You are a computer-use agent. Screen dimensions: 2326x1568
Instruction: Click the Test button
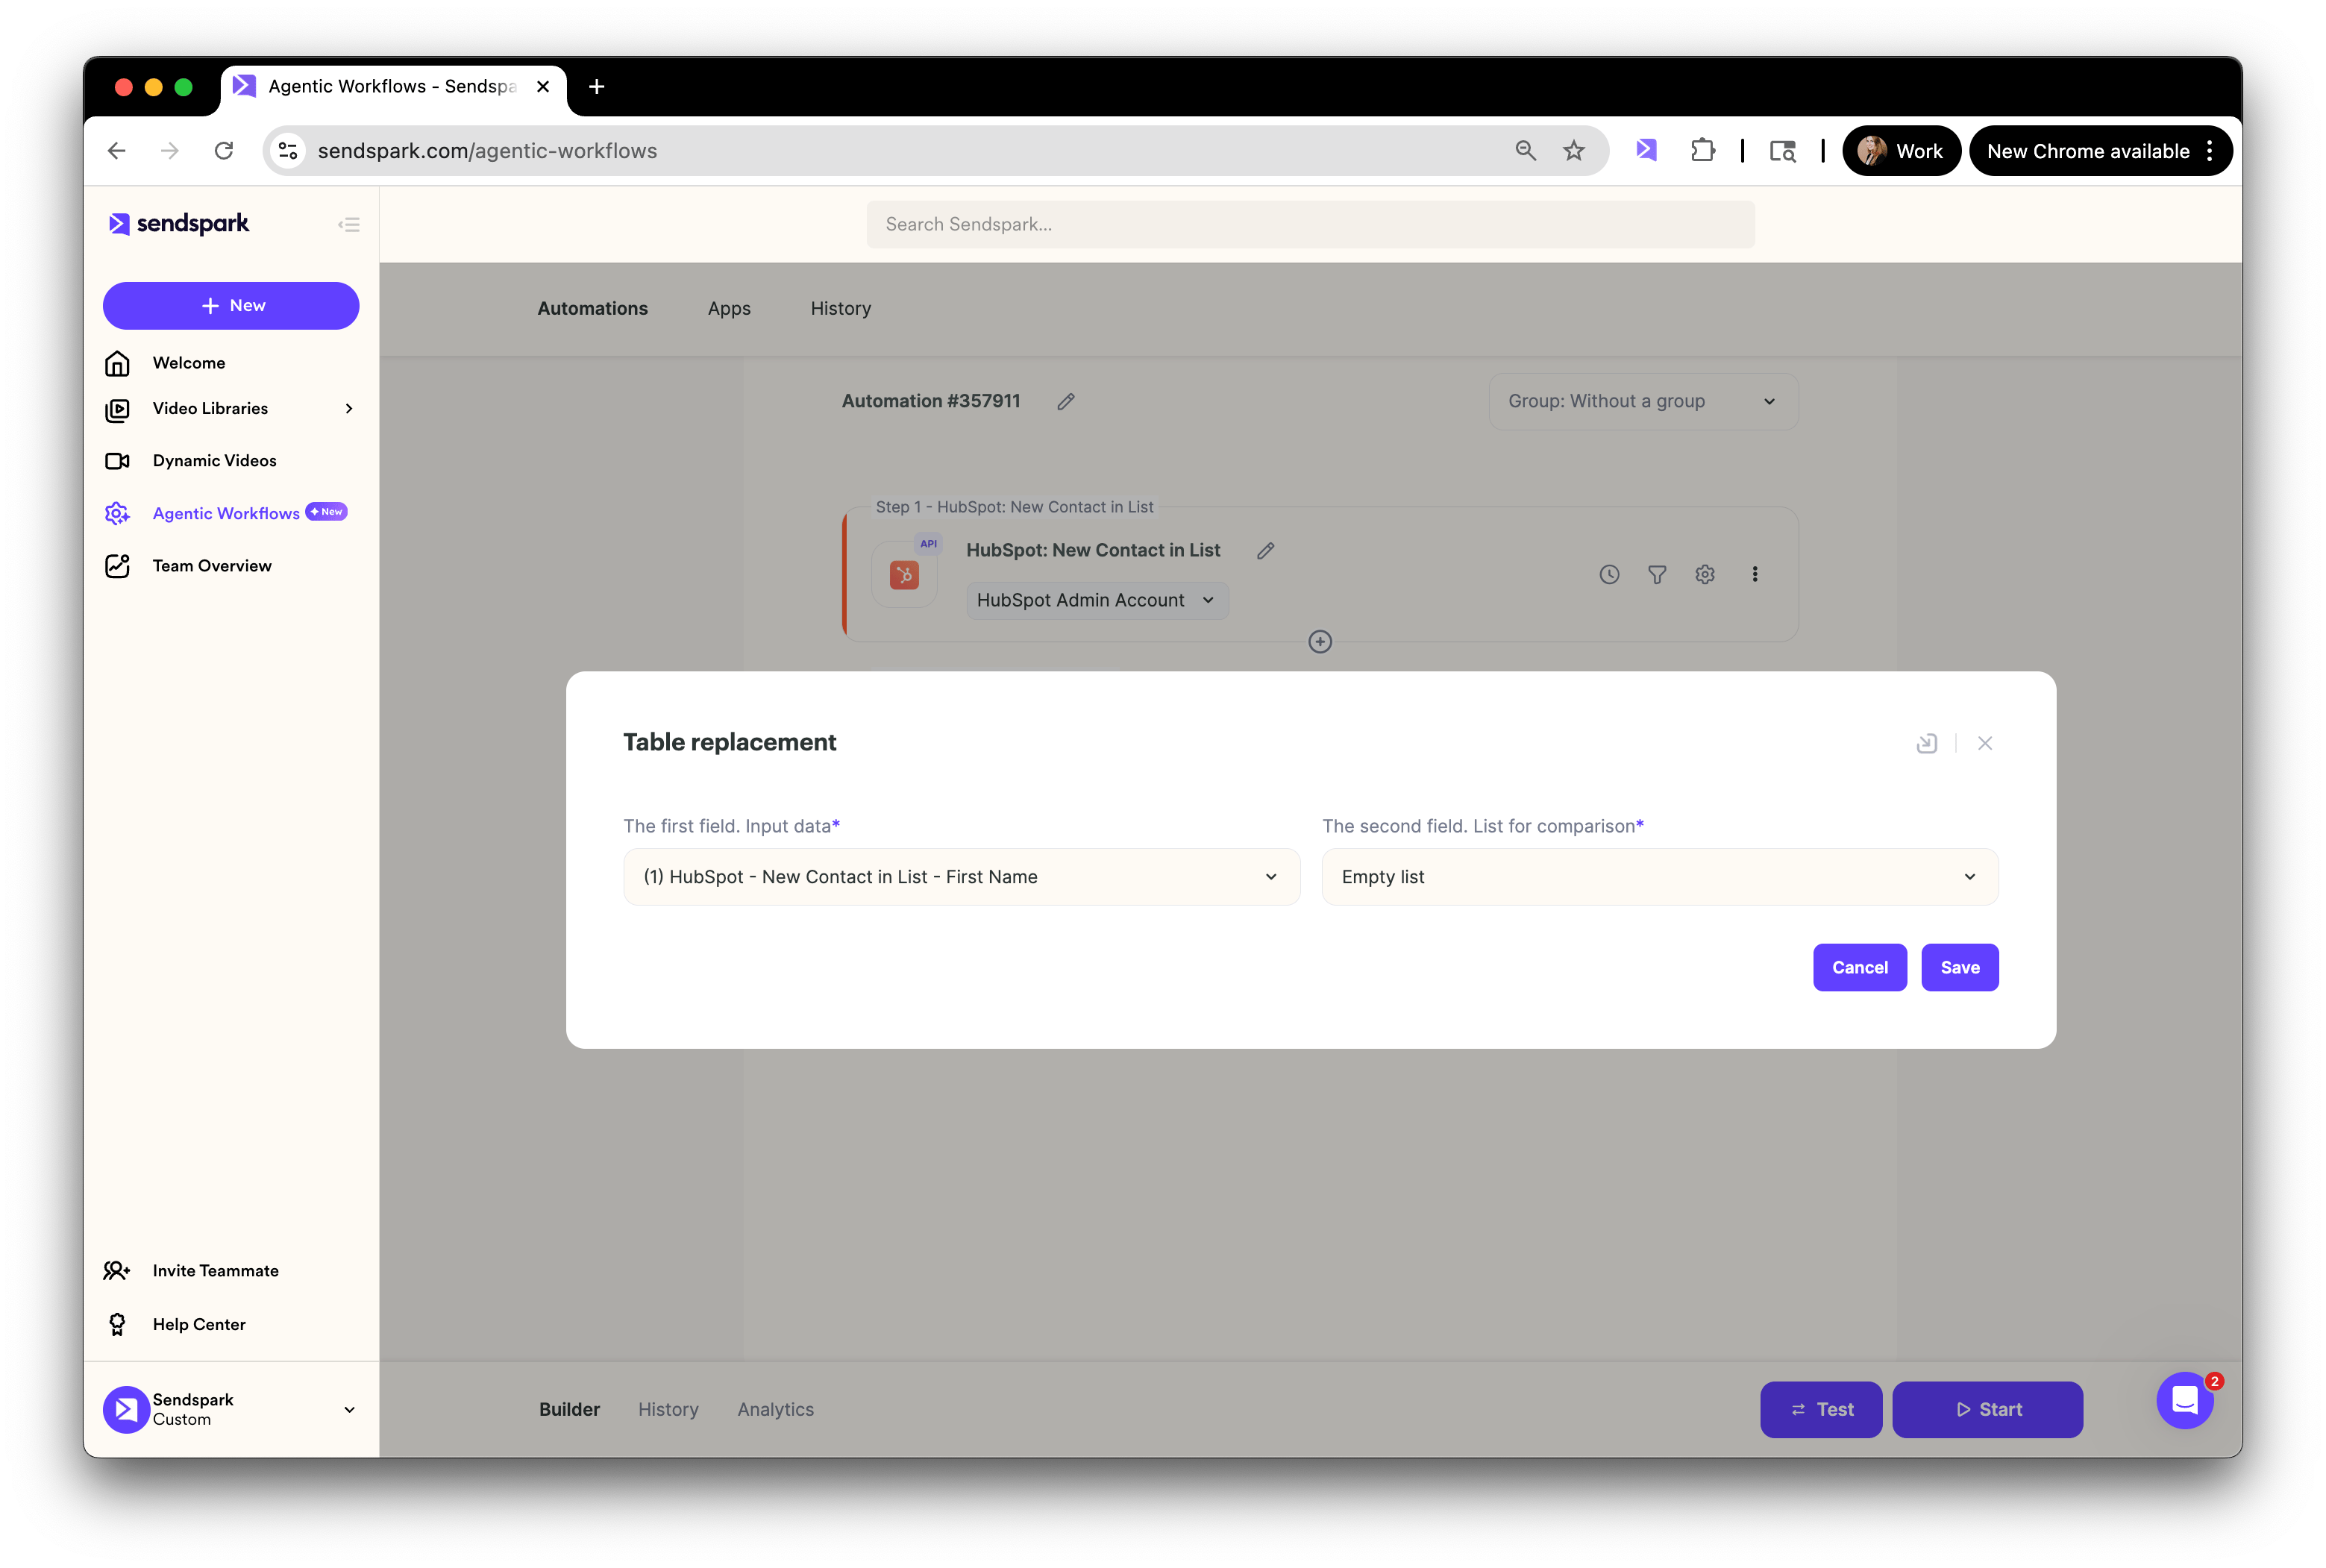click(x=1820, y=1409)
